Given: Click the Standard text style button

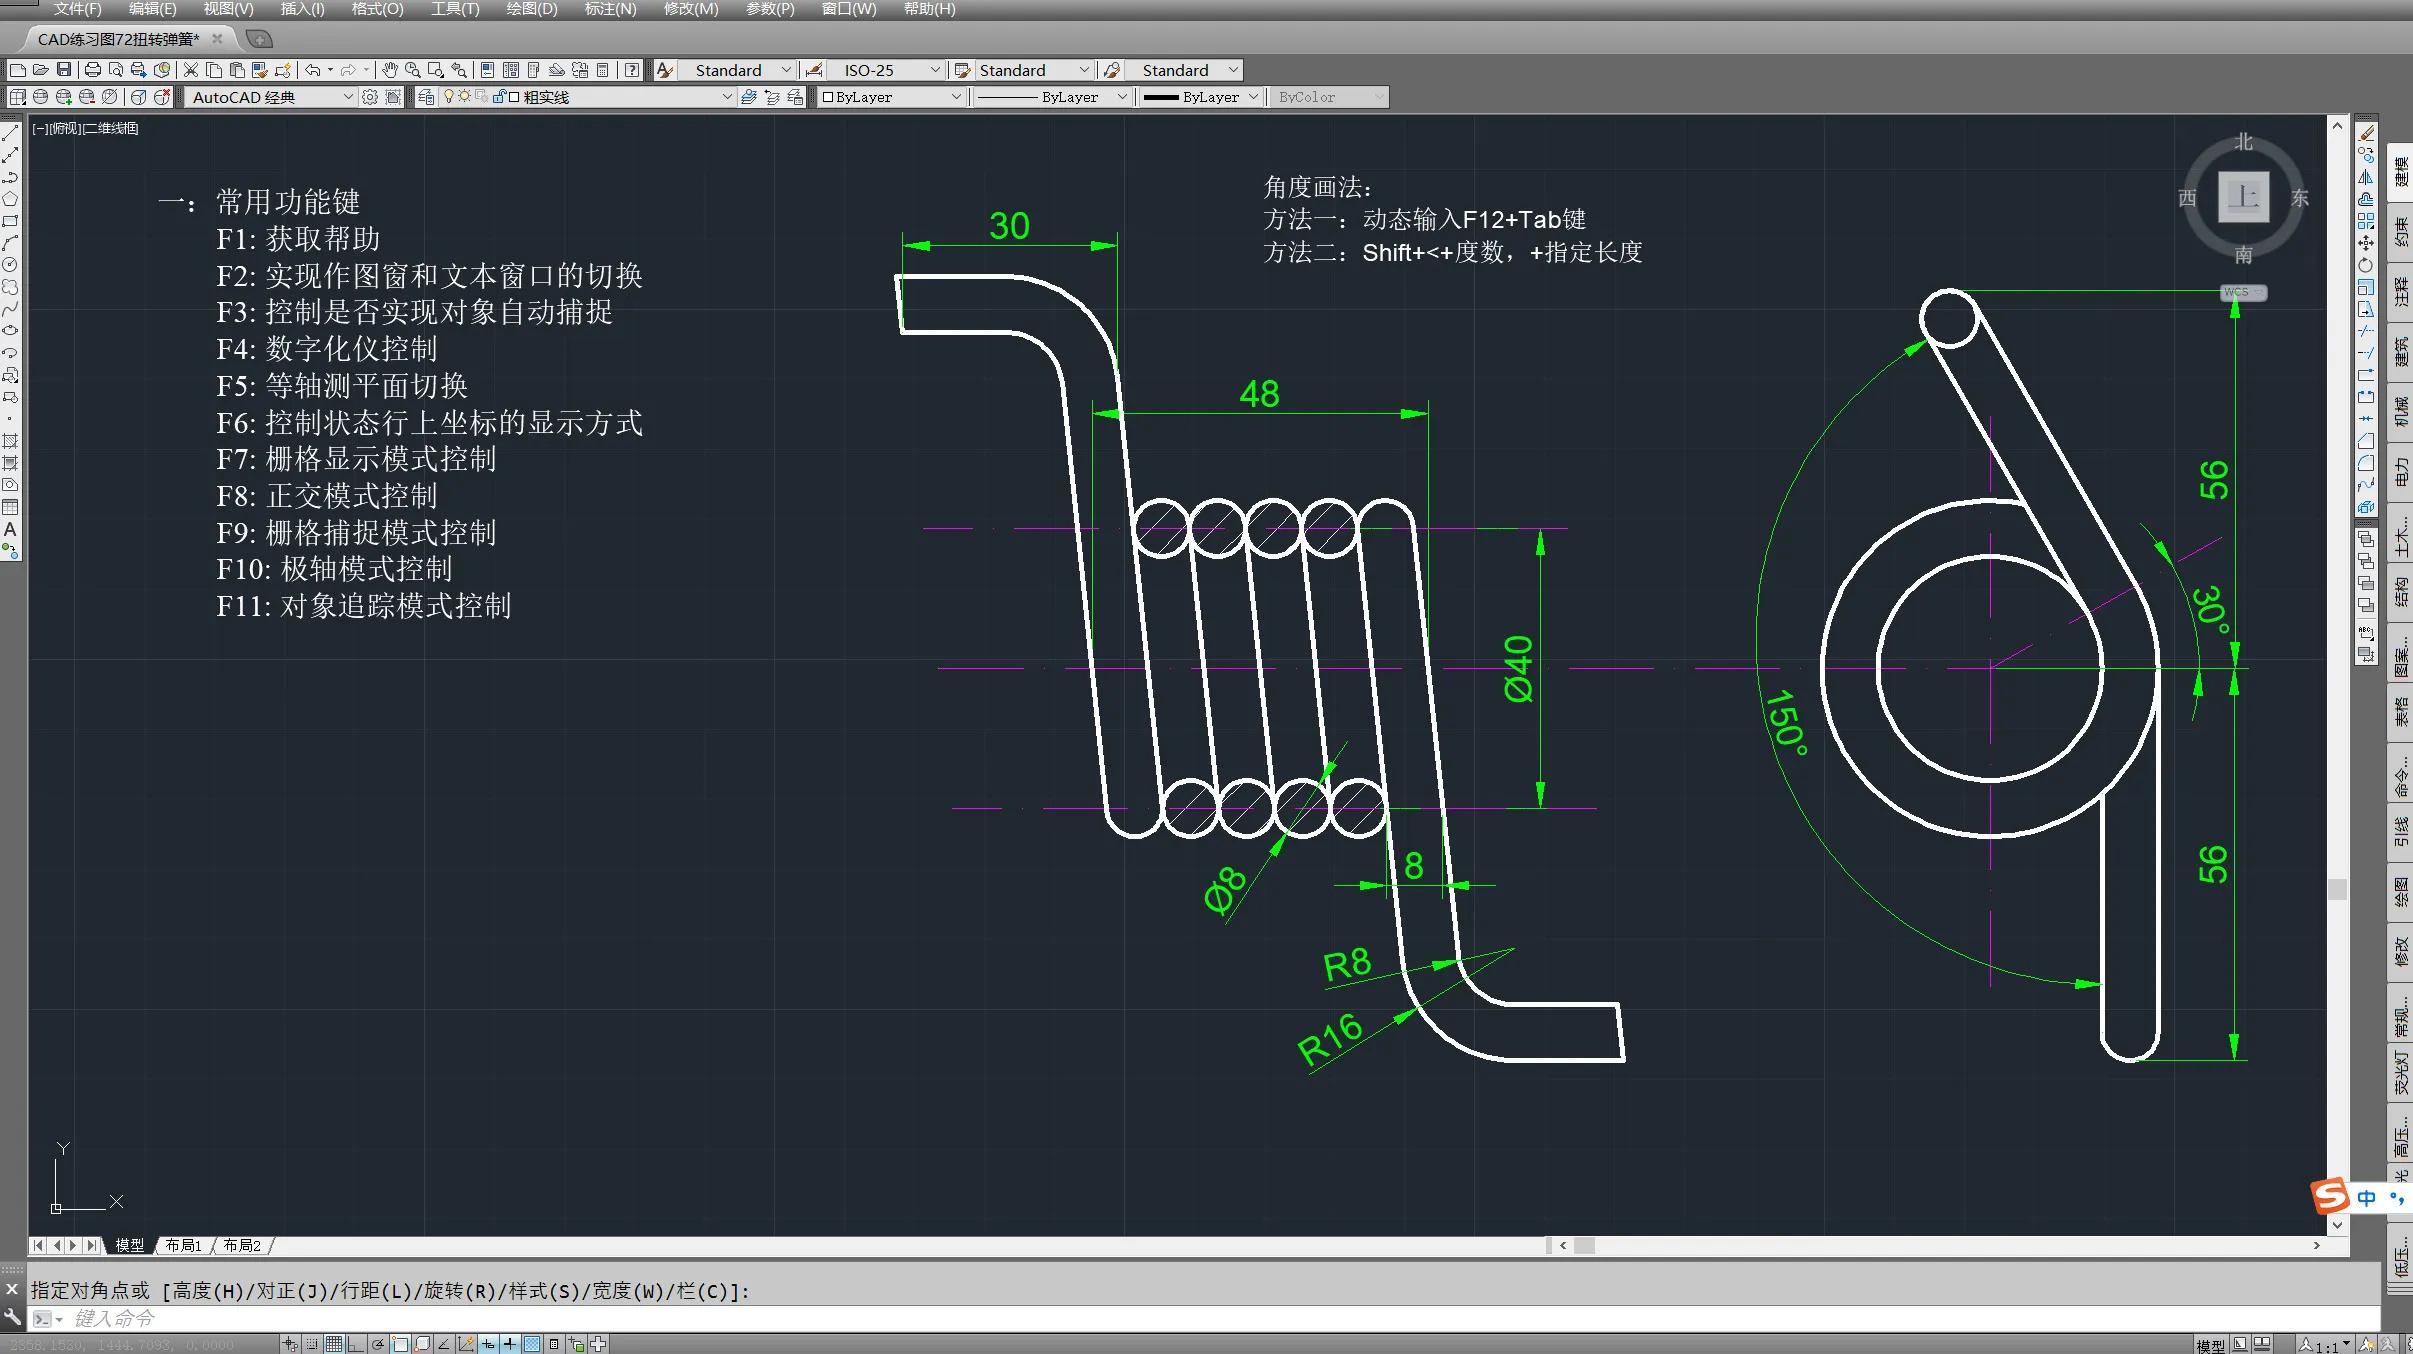Looking at the screenshot, I should tap(735, 70).
